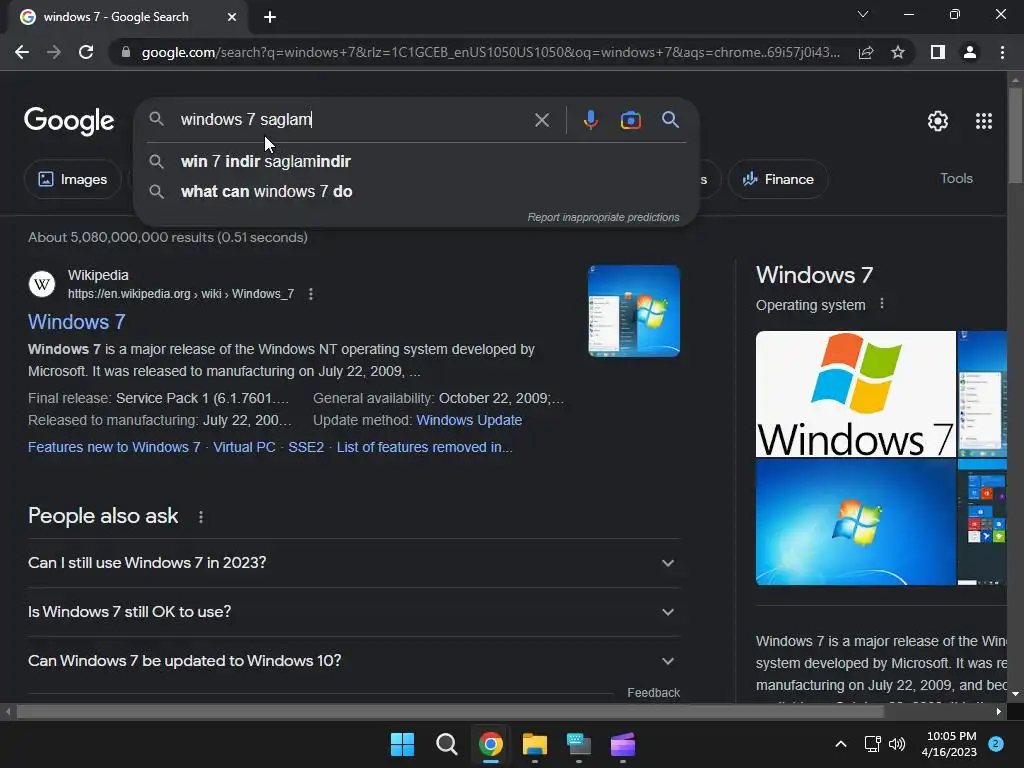
Task: Submit search with magnifier button
Action: coord(670,120)
